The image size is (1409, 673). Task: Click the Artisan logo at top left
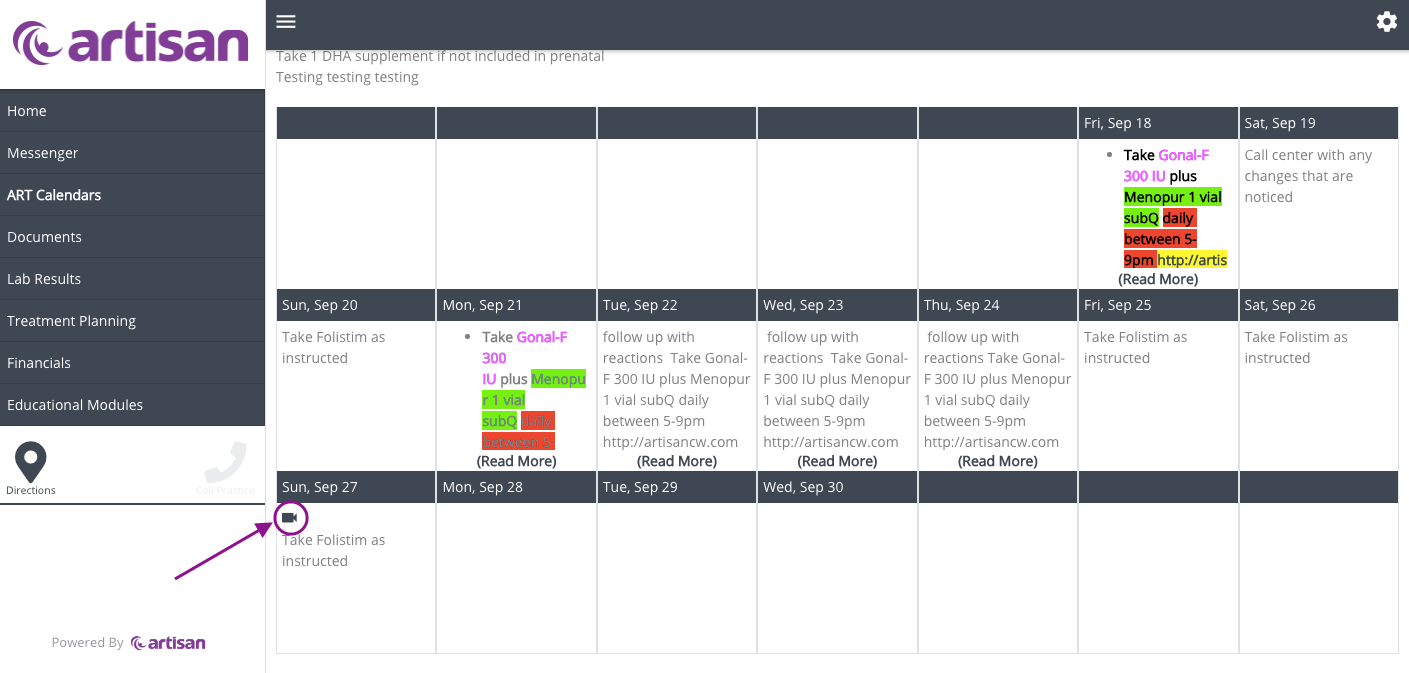[x=131, y=43]
